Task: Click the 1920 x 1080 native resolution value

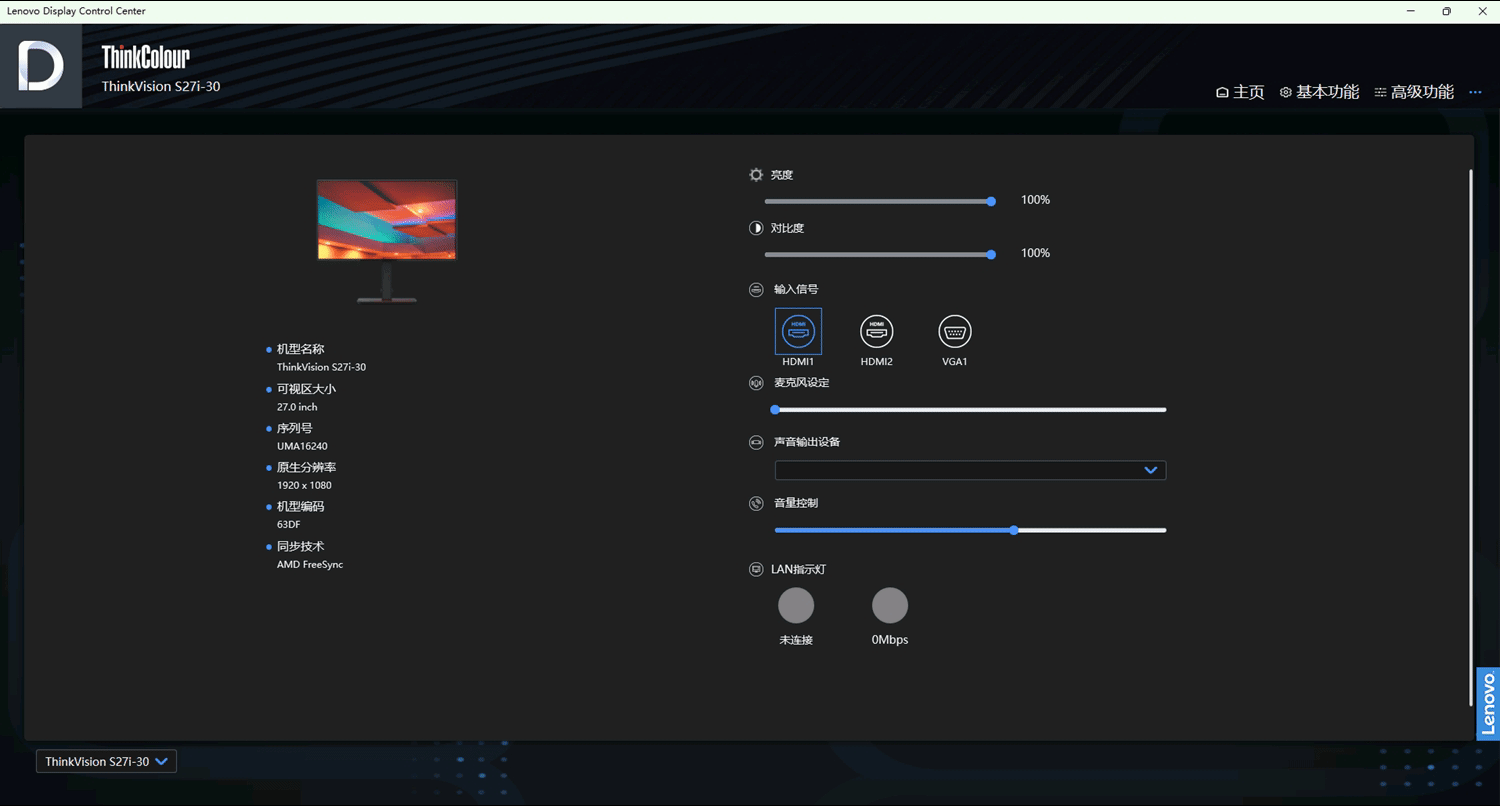Action: (304, 485)
